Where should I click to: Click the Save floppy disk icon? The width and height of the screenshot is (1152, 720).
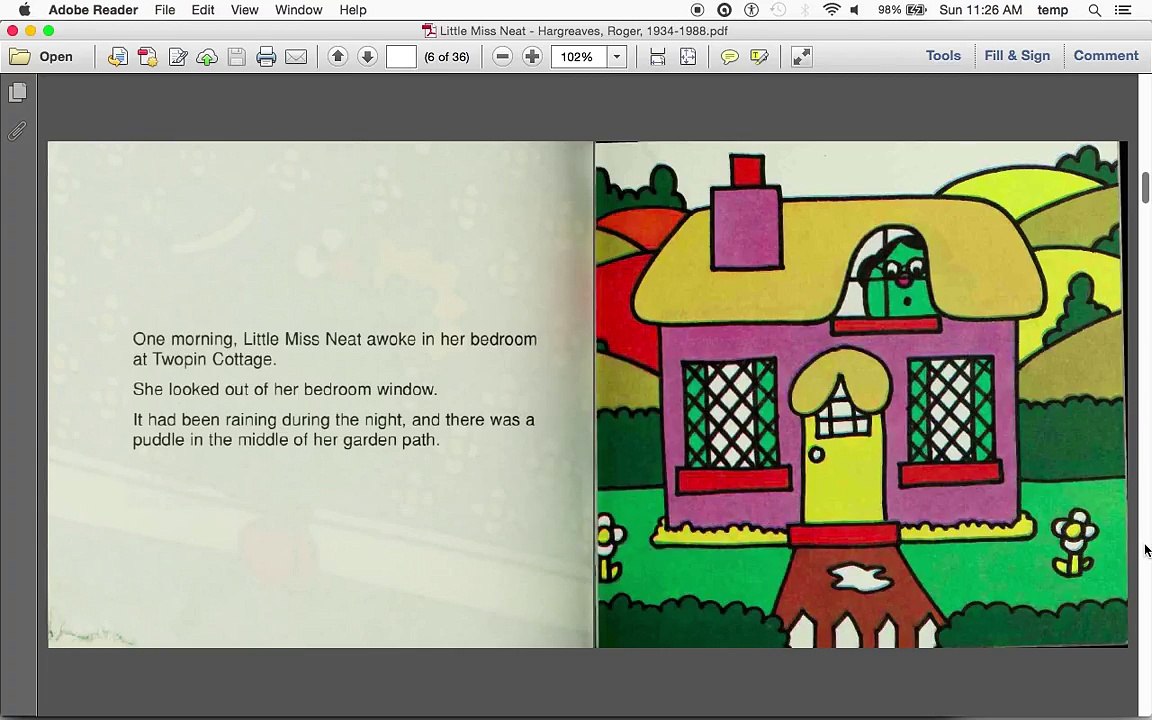(237, 57)
